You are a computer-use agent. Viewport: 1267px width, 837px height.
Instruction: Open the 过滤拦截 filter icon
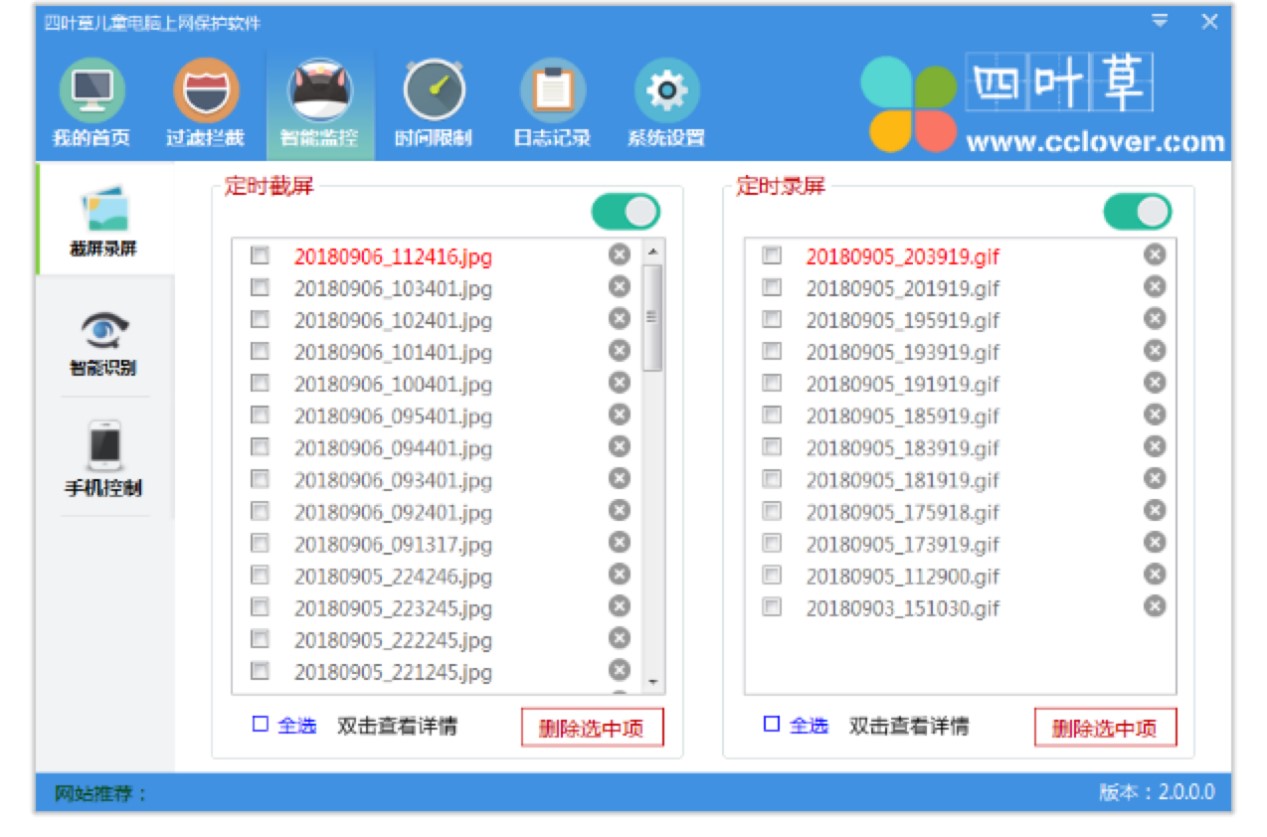[205, 93]
